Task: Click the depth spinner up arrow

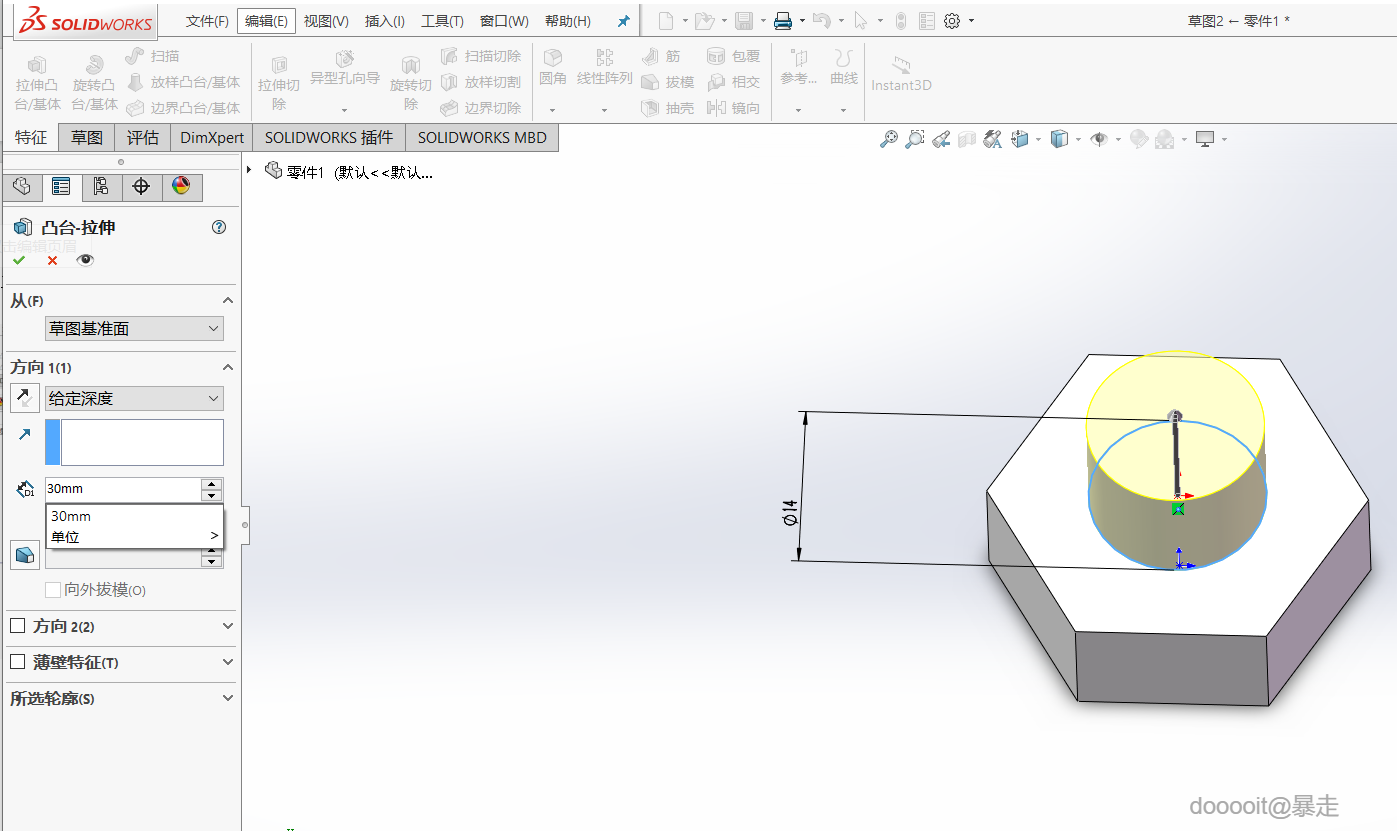Action: (211, 484)
